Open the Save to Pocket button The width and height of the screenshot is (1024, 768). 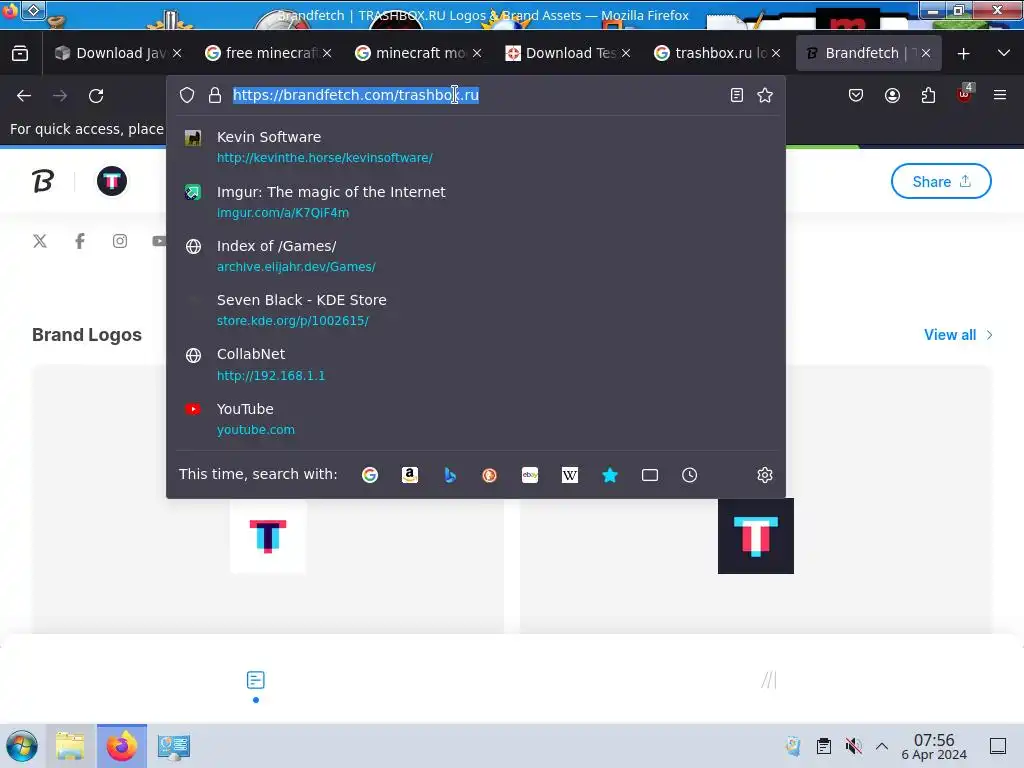pyautogui.click(x=856, y=96)
